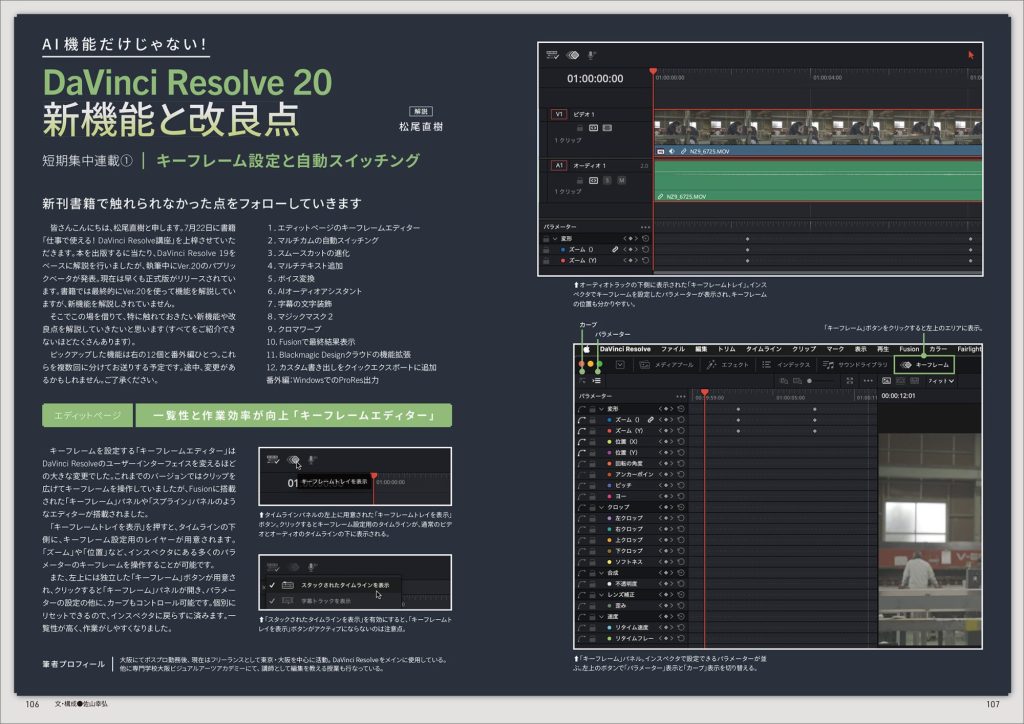
Task: Toggle curve display for アンカーポイン row
Action: click(x=582, y=475)
